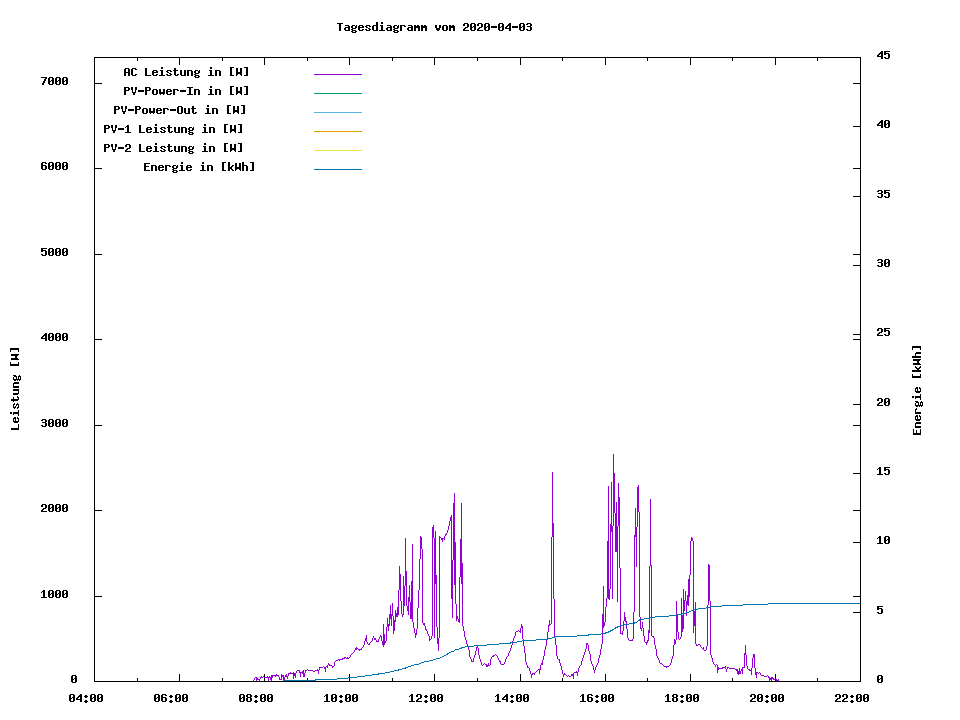Click the 45 tick label on energy axis

884,55
